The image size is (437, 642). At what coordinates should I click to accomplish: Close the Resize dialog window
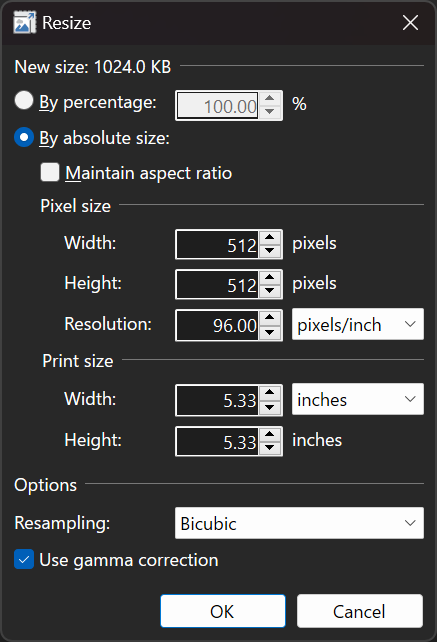[410, 23]
